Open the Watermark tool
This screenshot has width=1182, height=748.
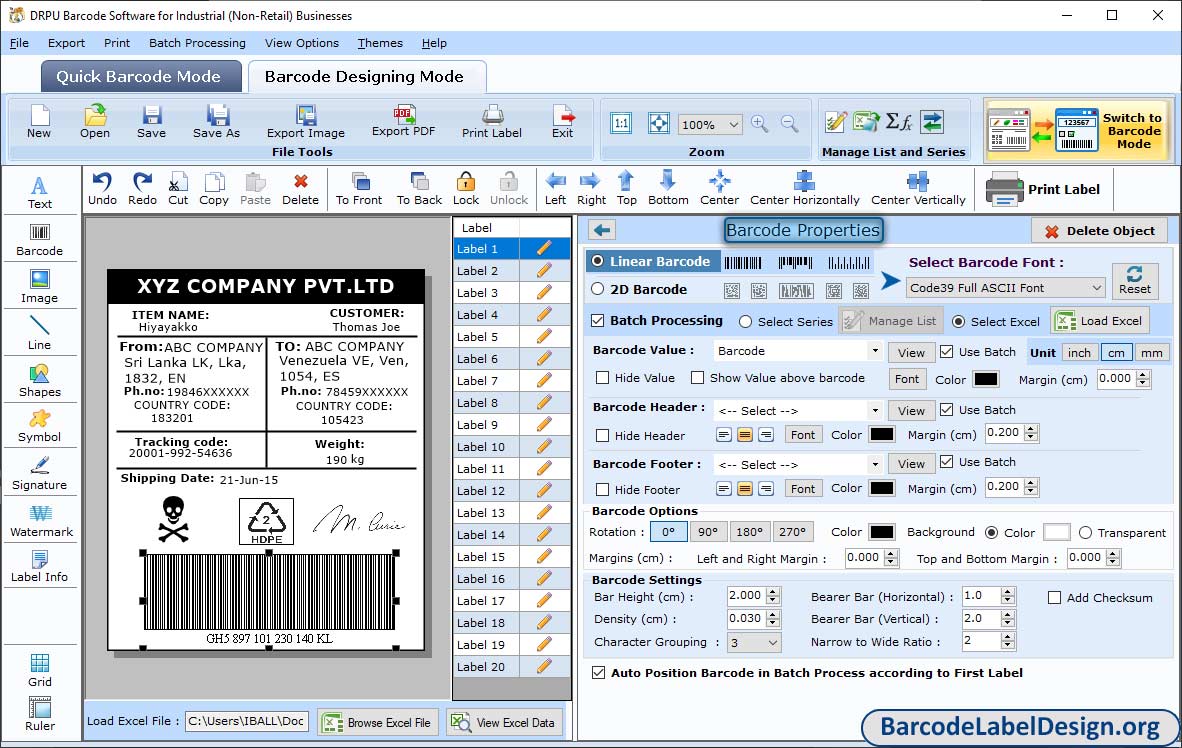(x=41, y=521)
